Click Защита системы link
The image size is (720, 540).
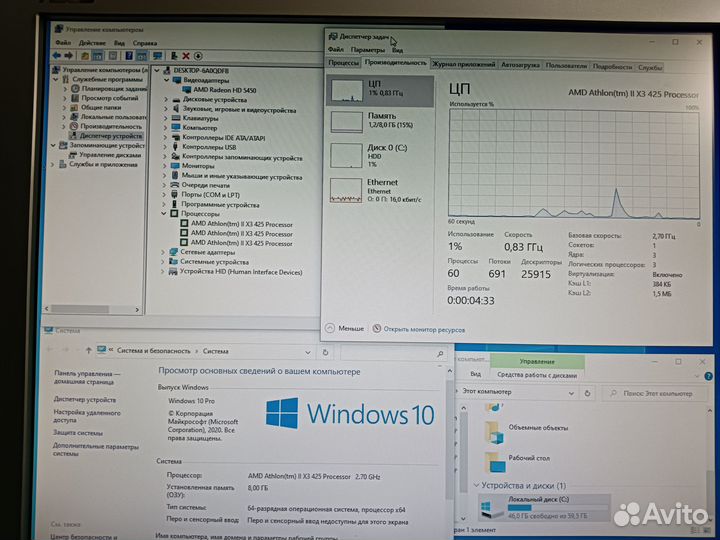78,433
